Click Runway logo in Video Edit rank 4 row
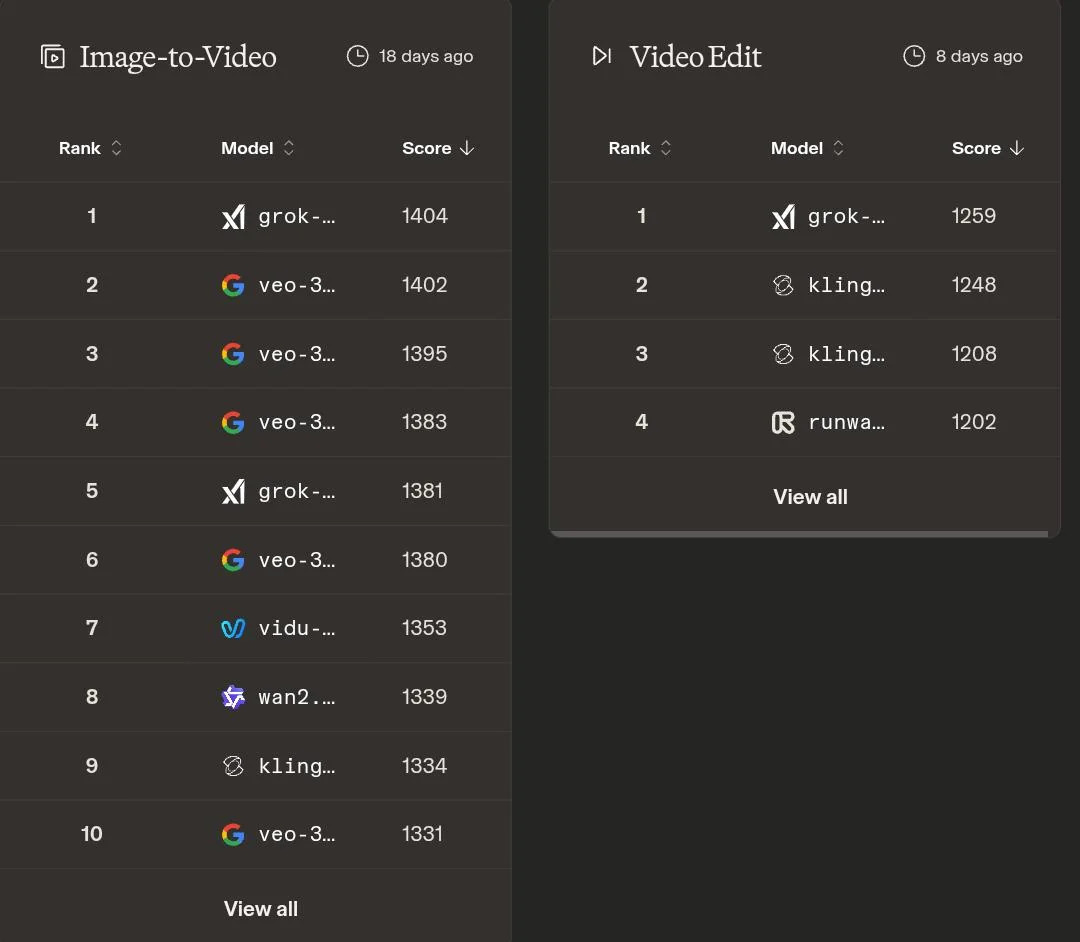Image resolution: width=1080 pixels, height=942 pixels. [783, 422]
